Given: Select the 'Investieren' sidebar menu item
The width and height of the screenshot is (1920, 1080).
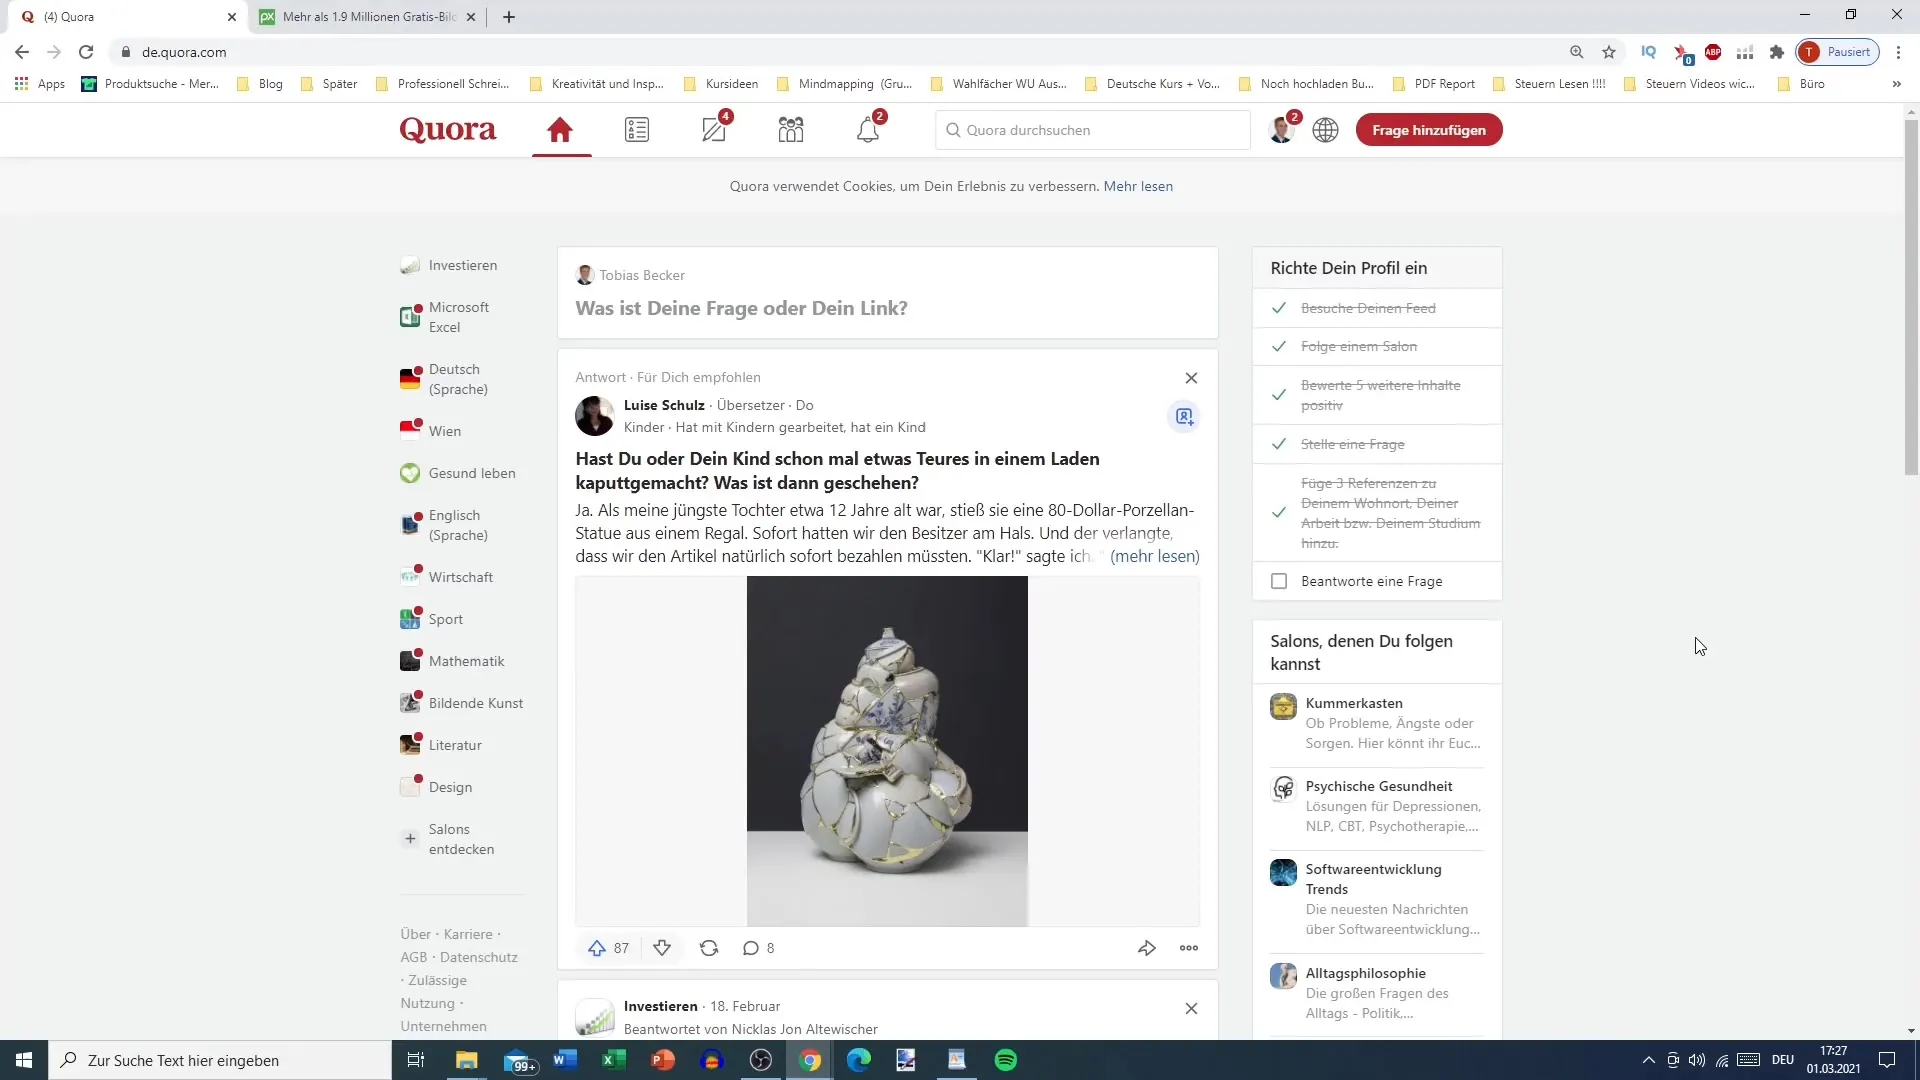Looking at the screenshot, I should [463, 265].
